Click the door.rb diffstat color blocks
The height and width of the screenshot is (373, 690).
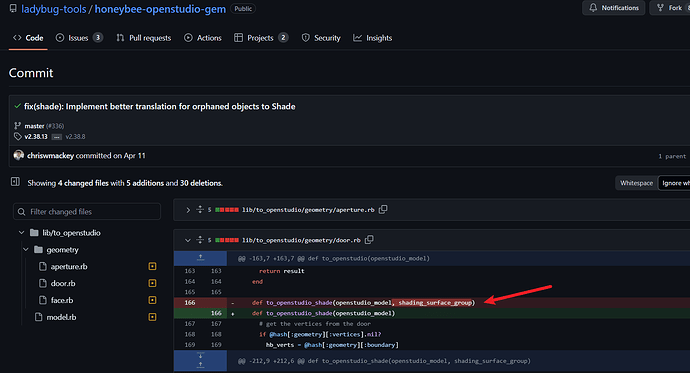[227, 240]
